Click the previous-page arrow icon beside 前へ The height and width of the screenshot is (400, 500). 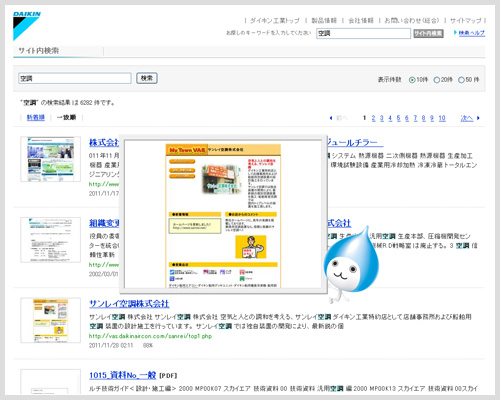[x=331, y=118]
